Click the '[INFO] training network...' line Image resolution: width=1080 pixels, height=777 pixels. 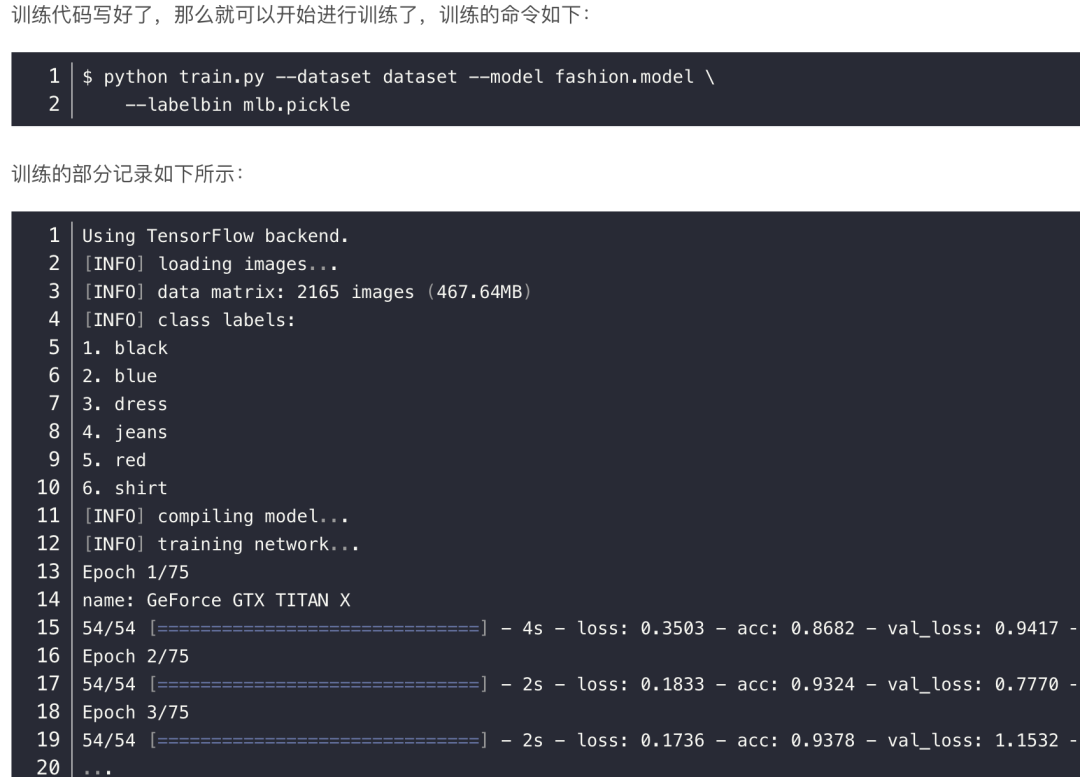pyautogui.click(x=221, y=545)
